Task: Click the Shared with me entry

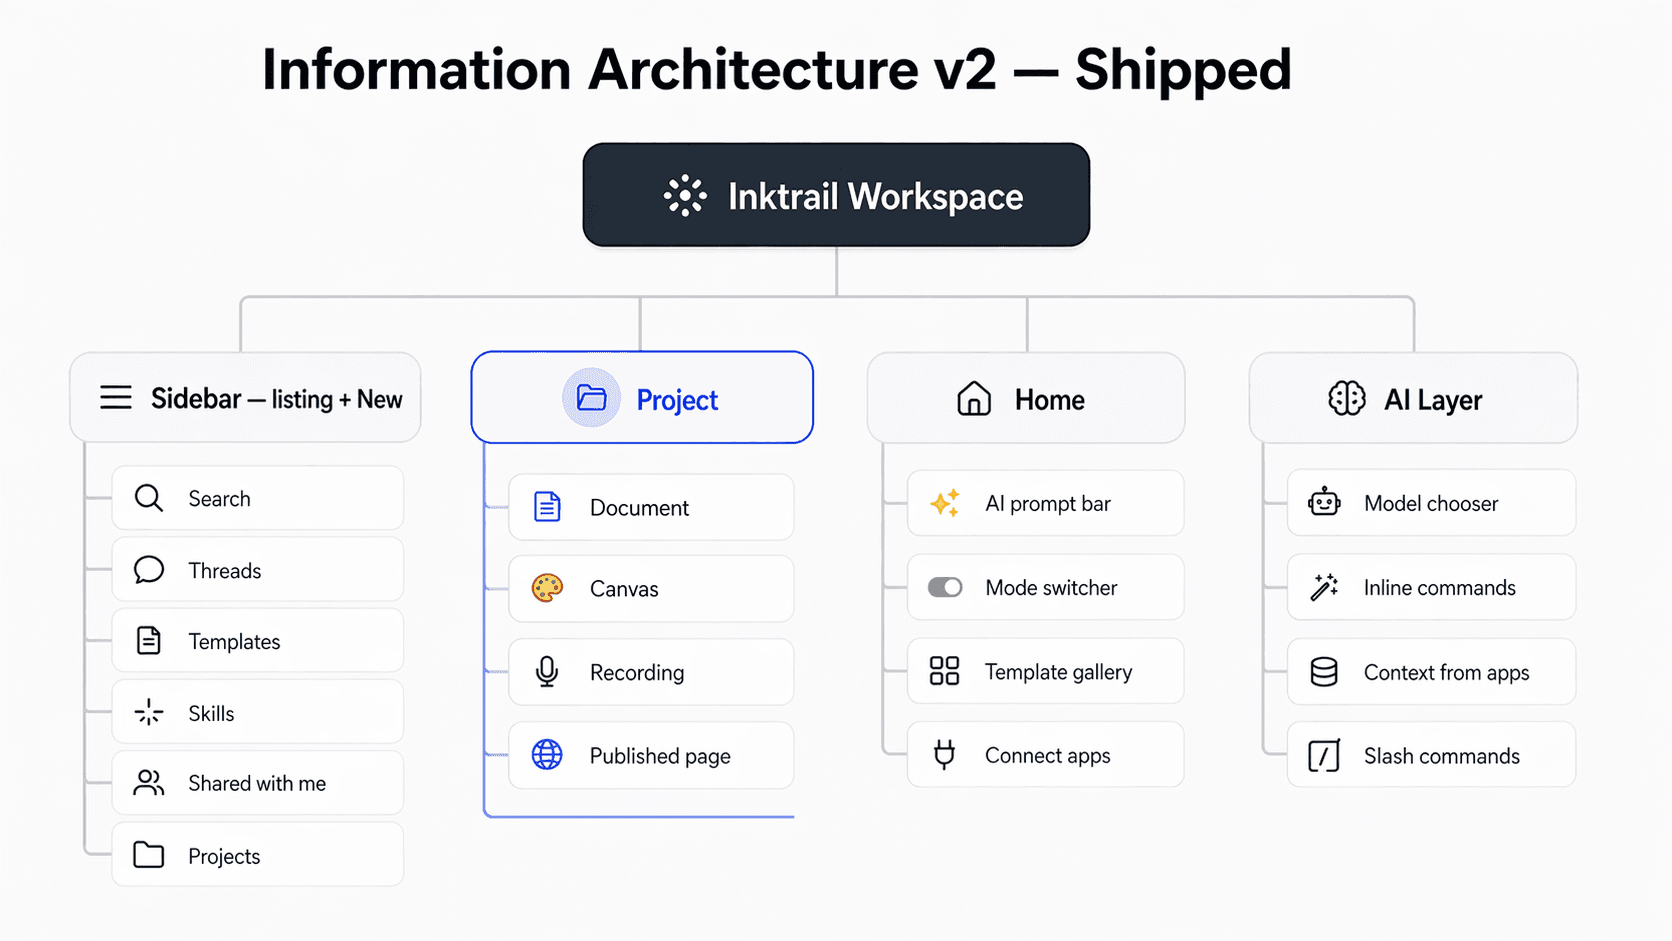Action: point(258,783)
